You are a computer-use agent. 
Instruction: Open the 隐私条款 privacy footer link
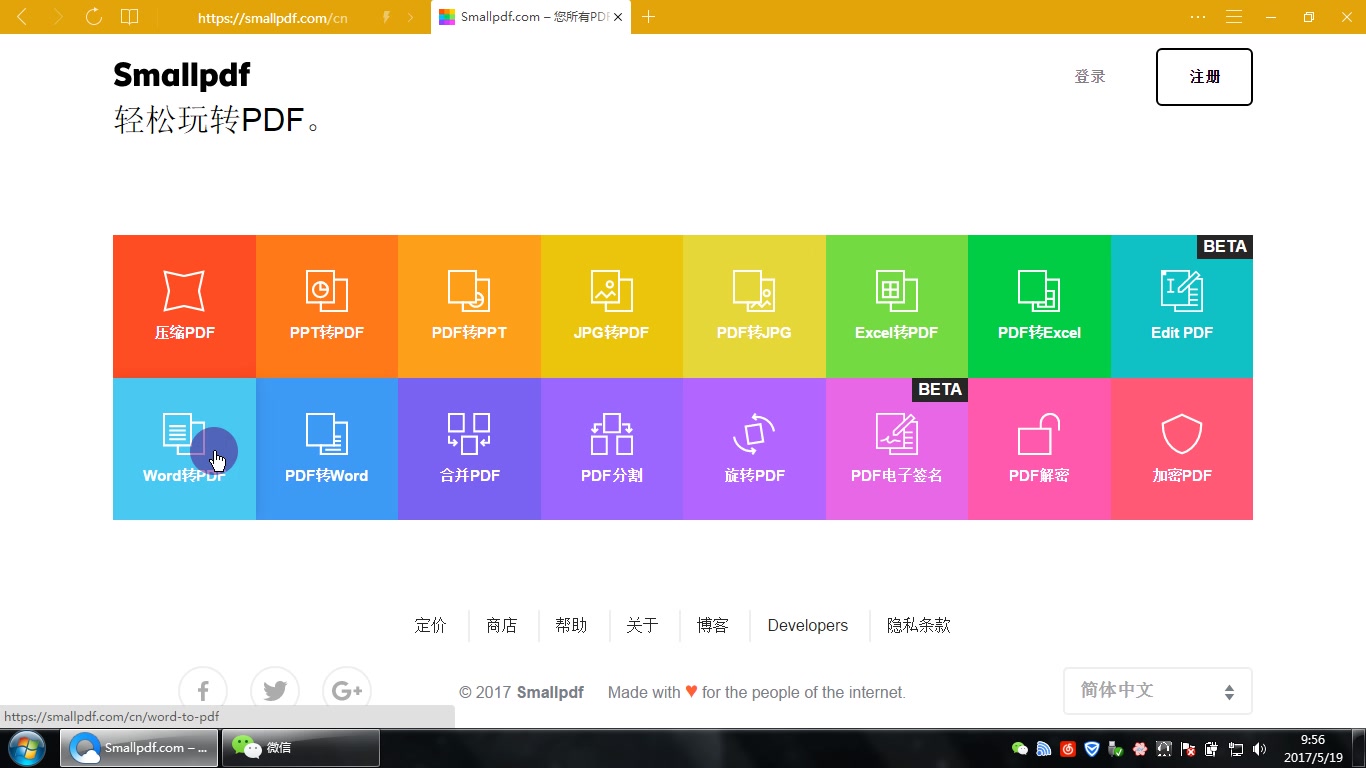(919, 625)
